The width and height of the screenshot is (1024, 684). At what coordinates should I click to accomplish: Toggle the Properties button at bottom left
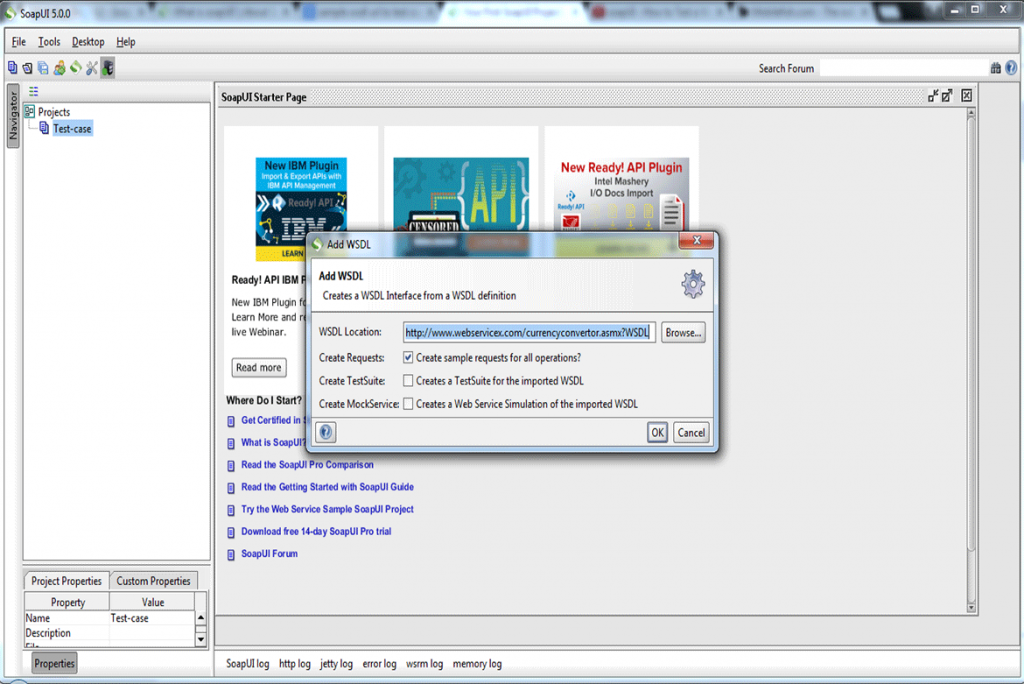point(54,663)
